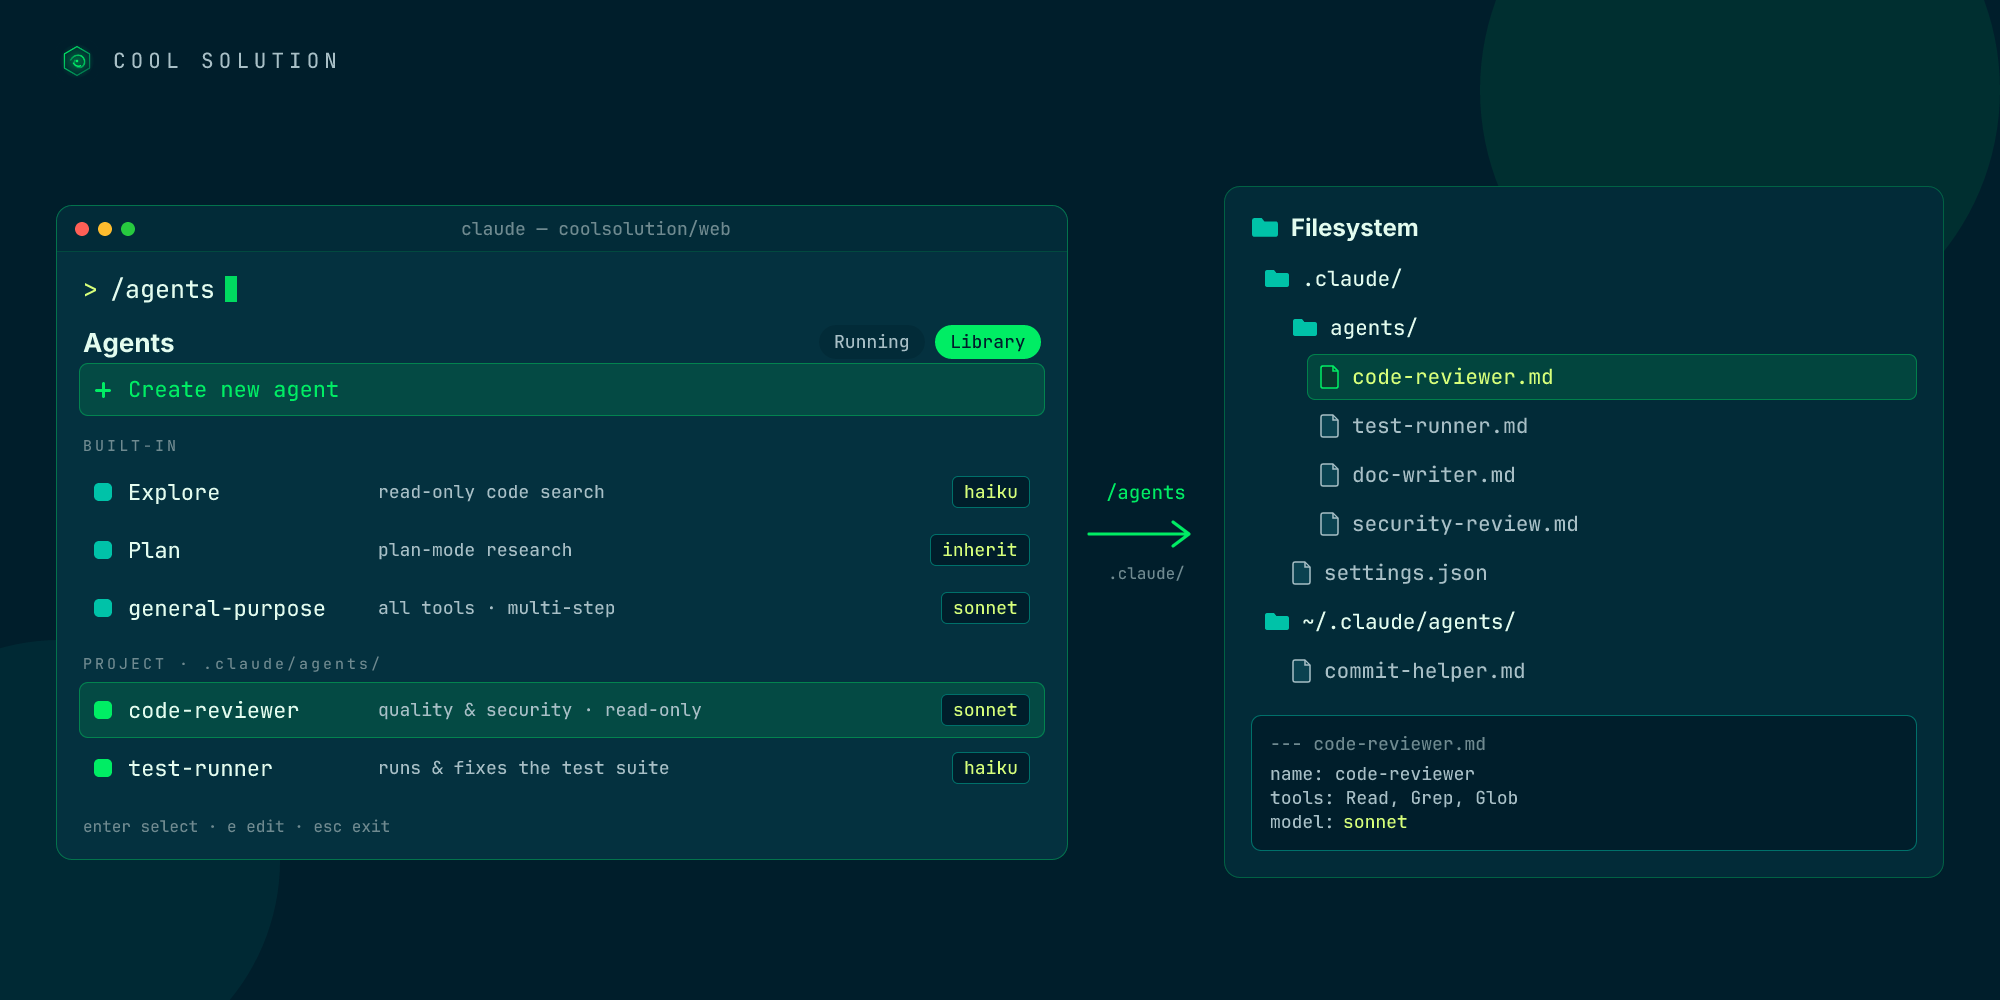Click the Agents heading
Viewport: 2000px width, 1000px height.
(129, 343)
